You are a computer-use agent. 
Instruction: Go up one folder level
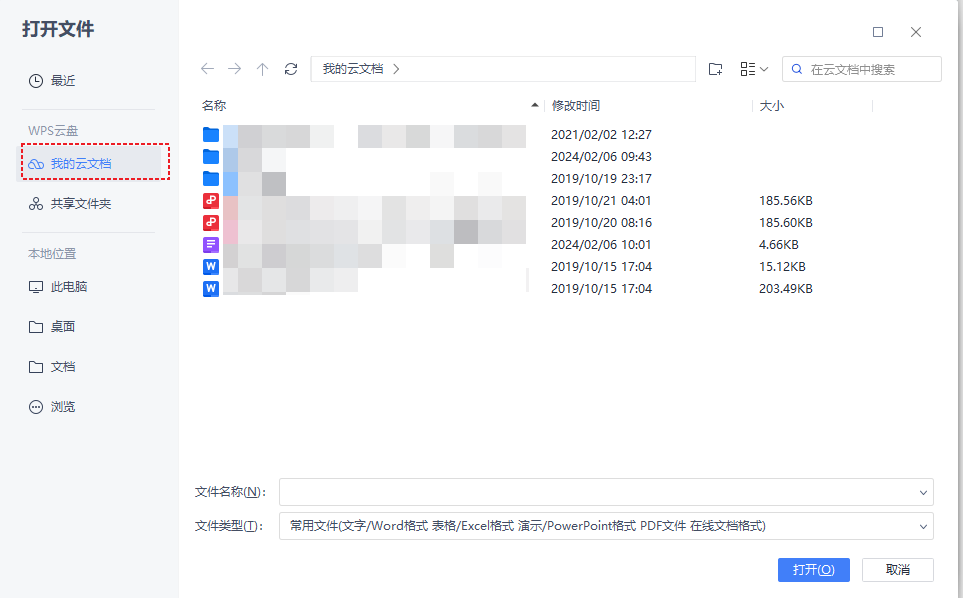(x=262, y=69)
